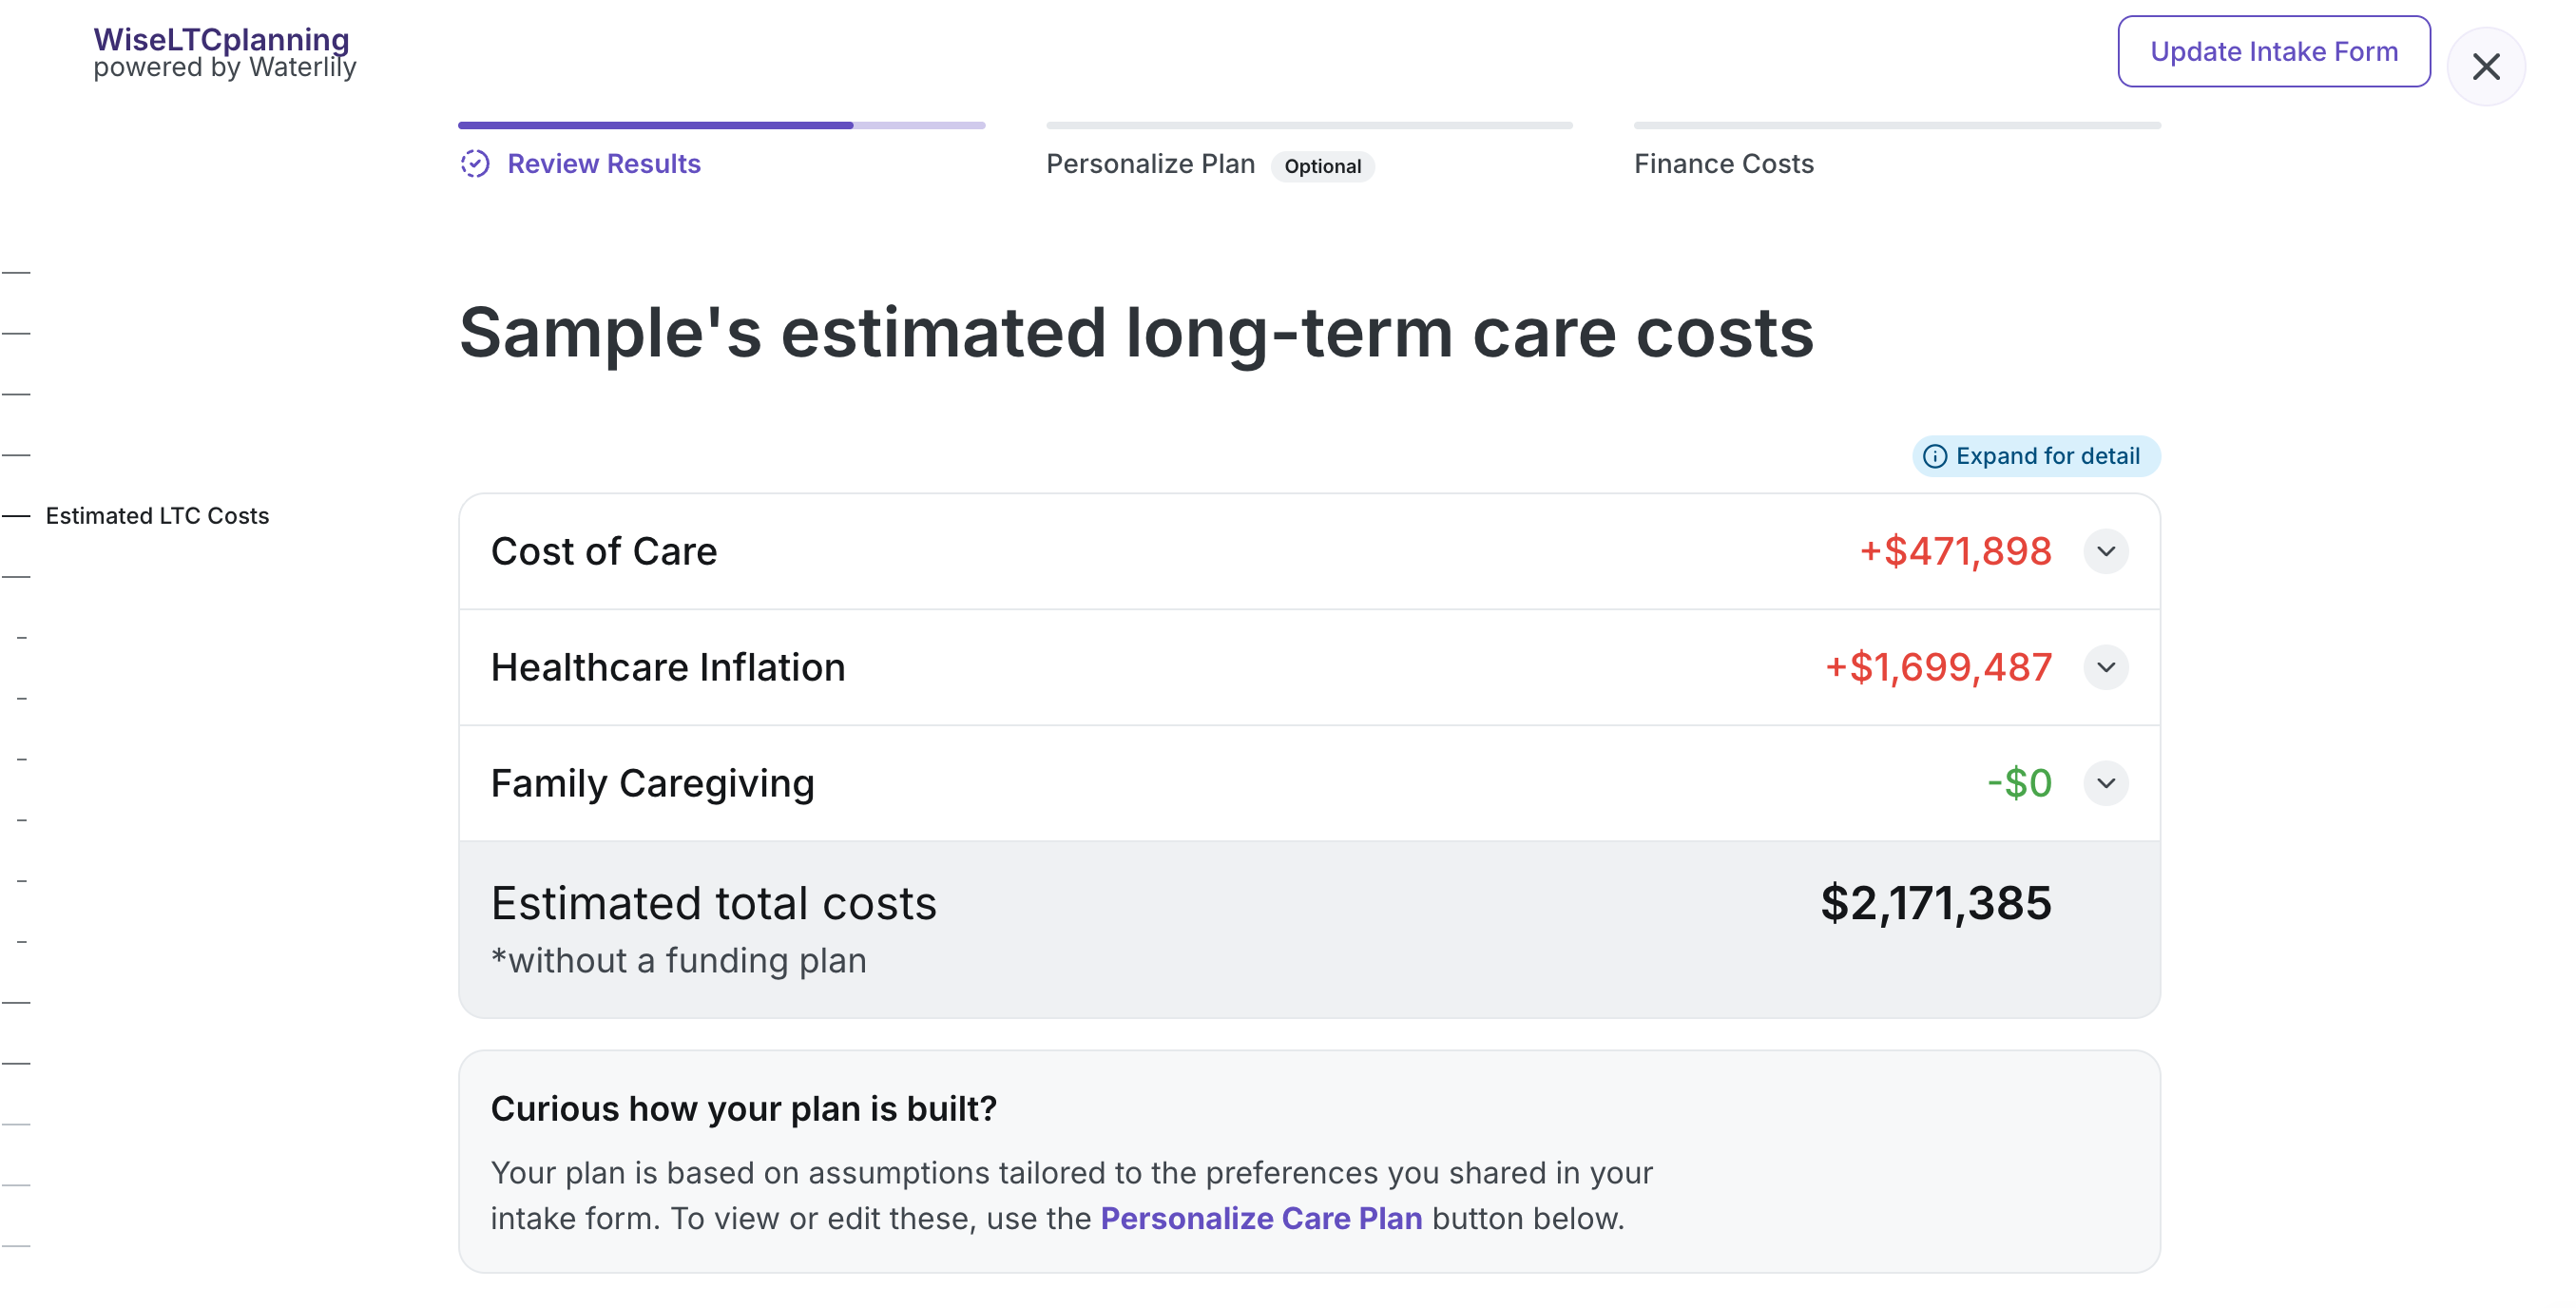The image size is (2576, 1308).
Task: Click the X dialog close icon
Action: point(2487,65)
